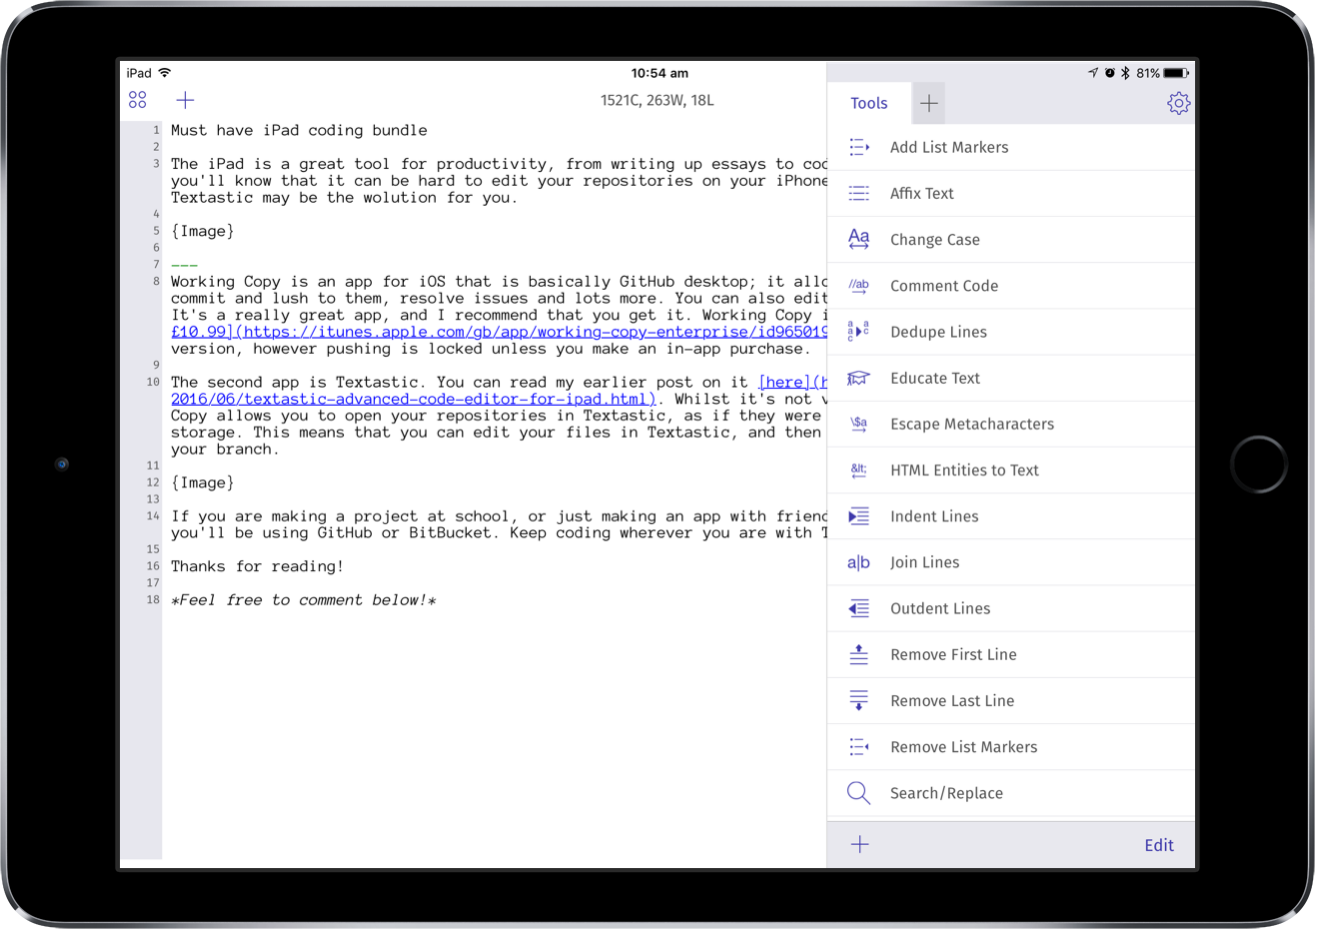Tap Edit button in Tools panel
The height and width of the screenshot is (931, 1317).
(x=1159, y=845)
